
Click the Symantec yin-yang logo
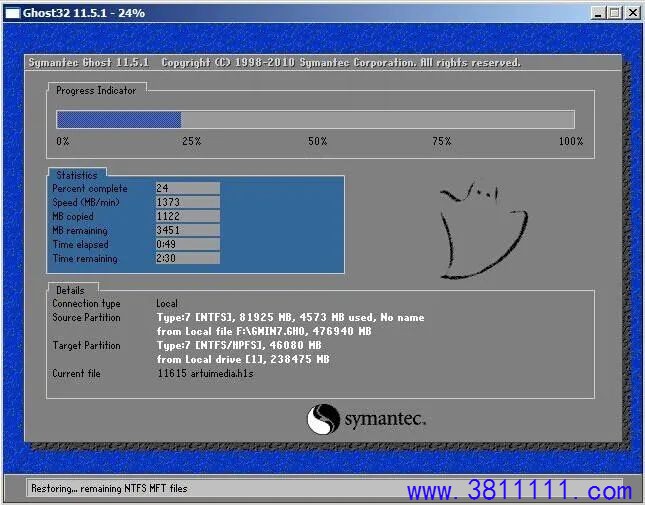point(323,419)
